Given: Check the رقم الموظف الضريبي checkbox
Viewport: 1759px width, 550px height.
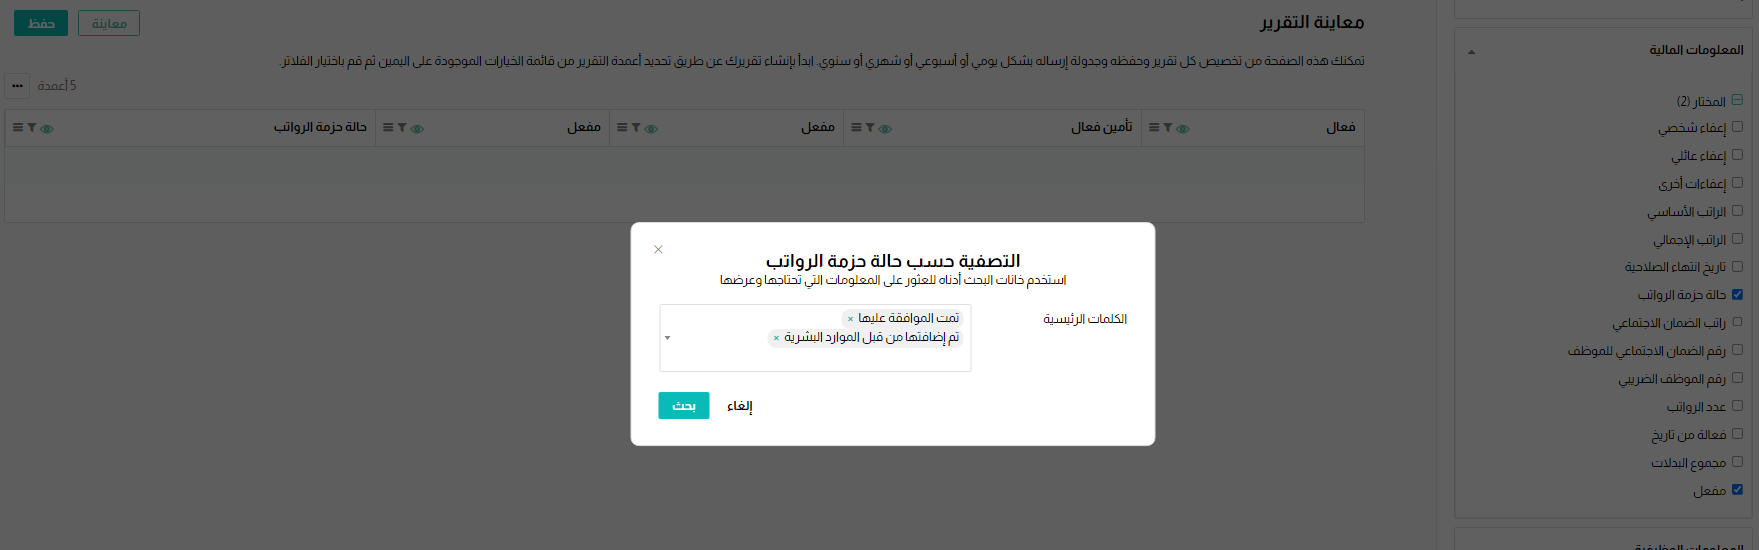Looking at the screenshot, I should [x=1737, y=378].
